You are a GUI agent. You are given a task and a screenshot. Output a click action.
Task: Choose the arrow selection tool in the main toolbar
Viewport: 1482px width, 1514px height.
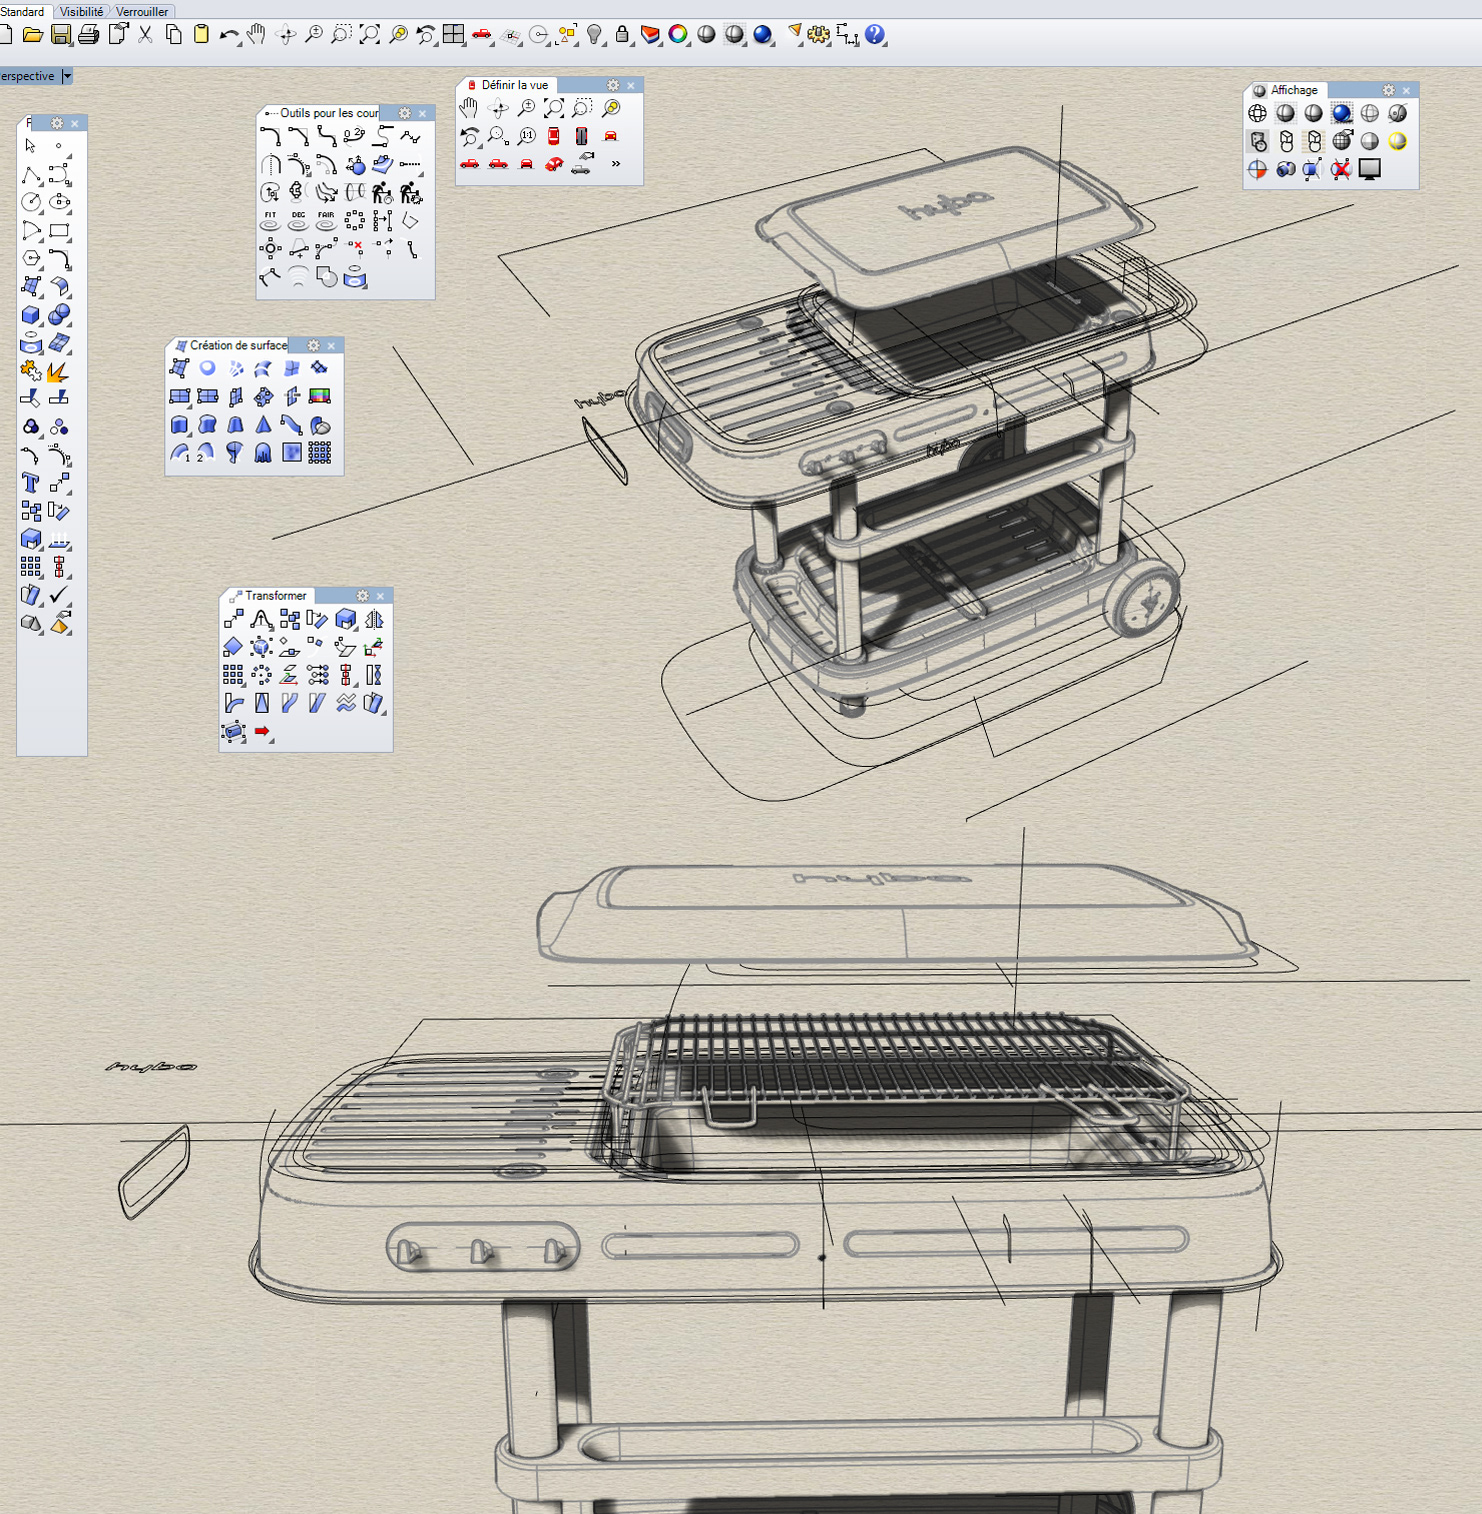[x=31, y=146]
